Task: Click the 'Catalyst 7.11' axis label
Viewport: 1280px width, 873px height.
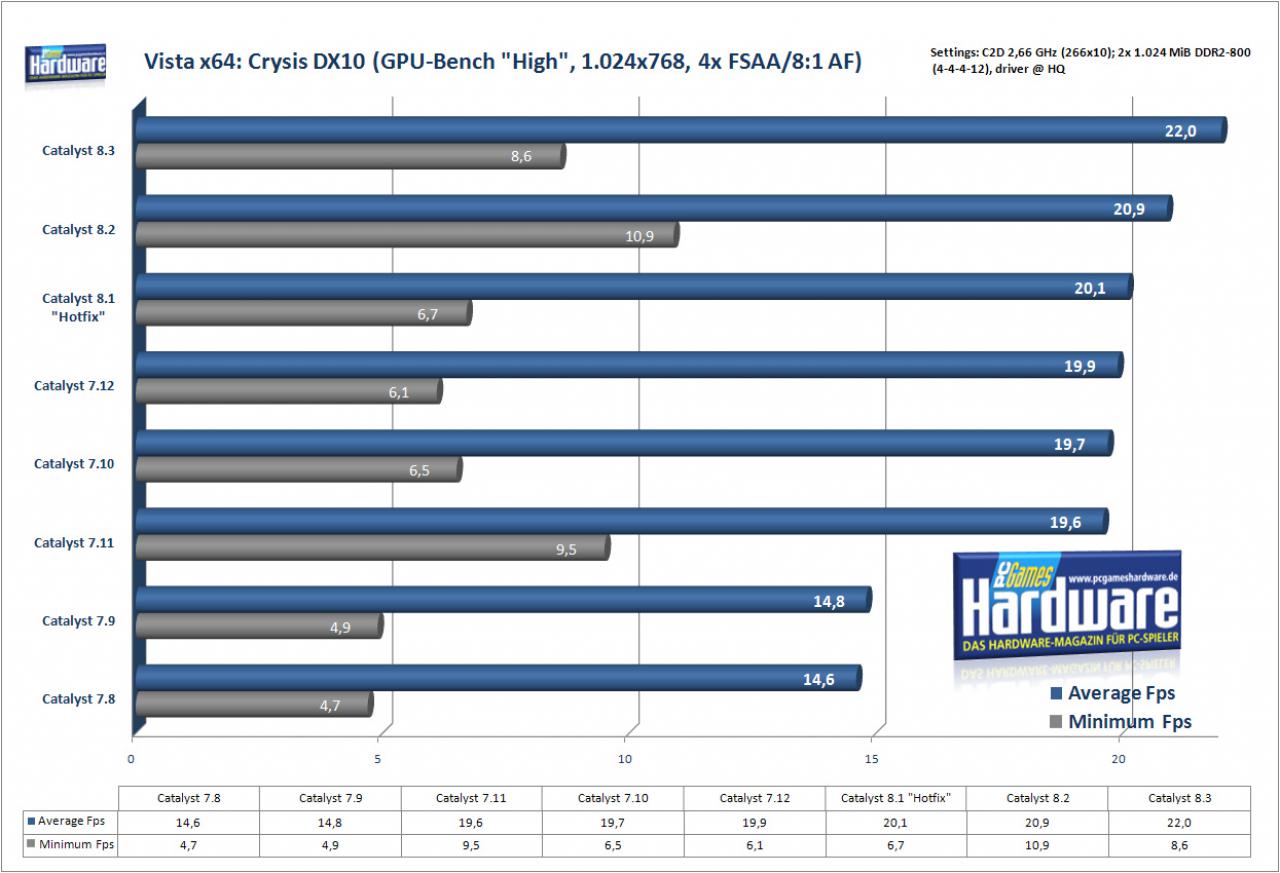Action: point(75,542)
